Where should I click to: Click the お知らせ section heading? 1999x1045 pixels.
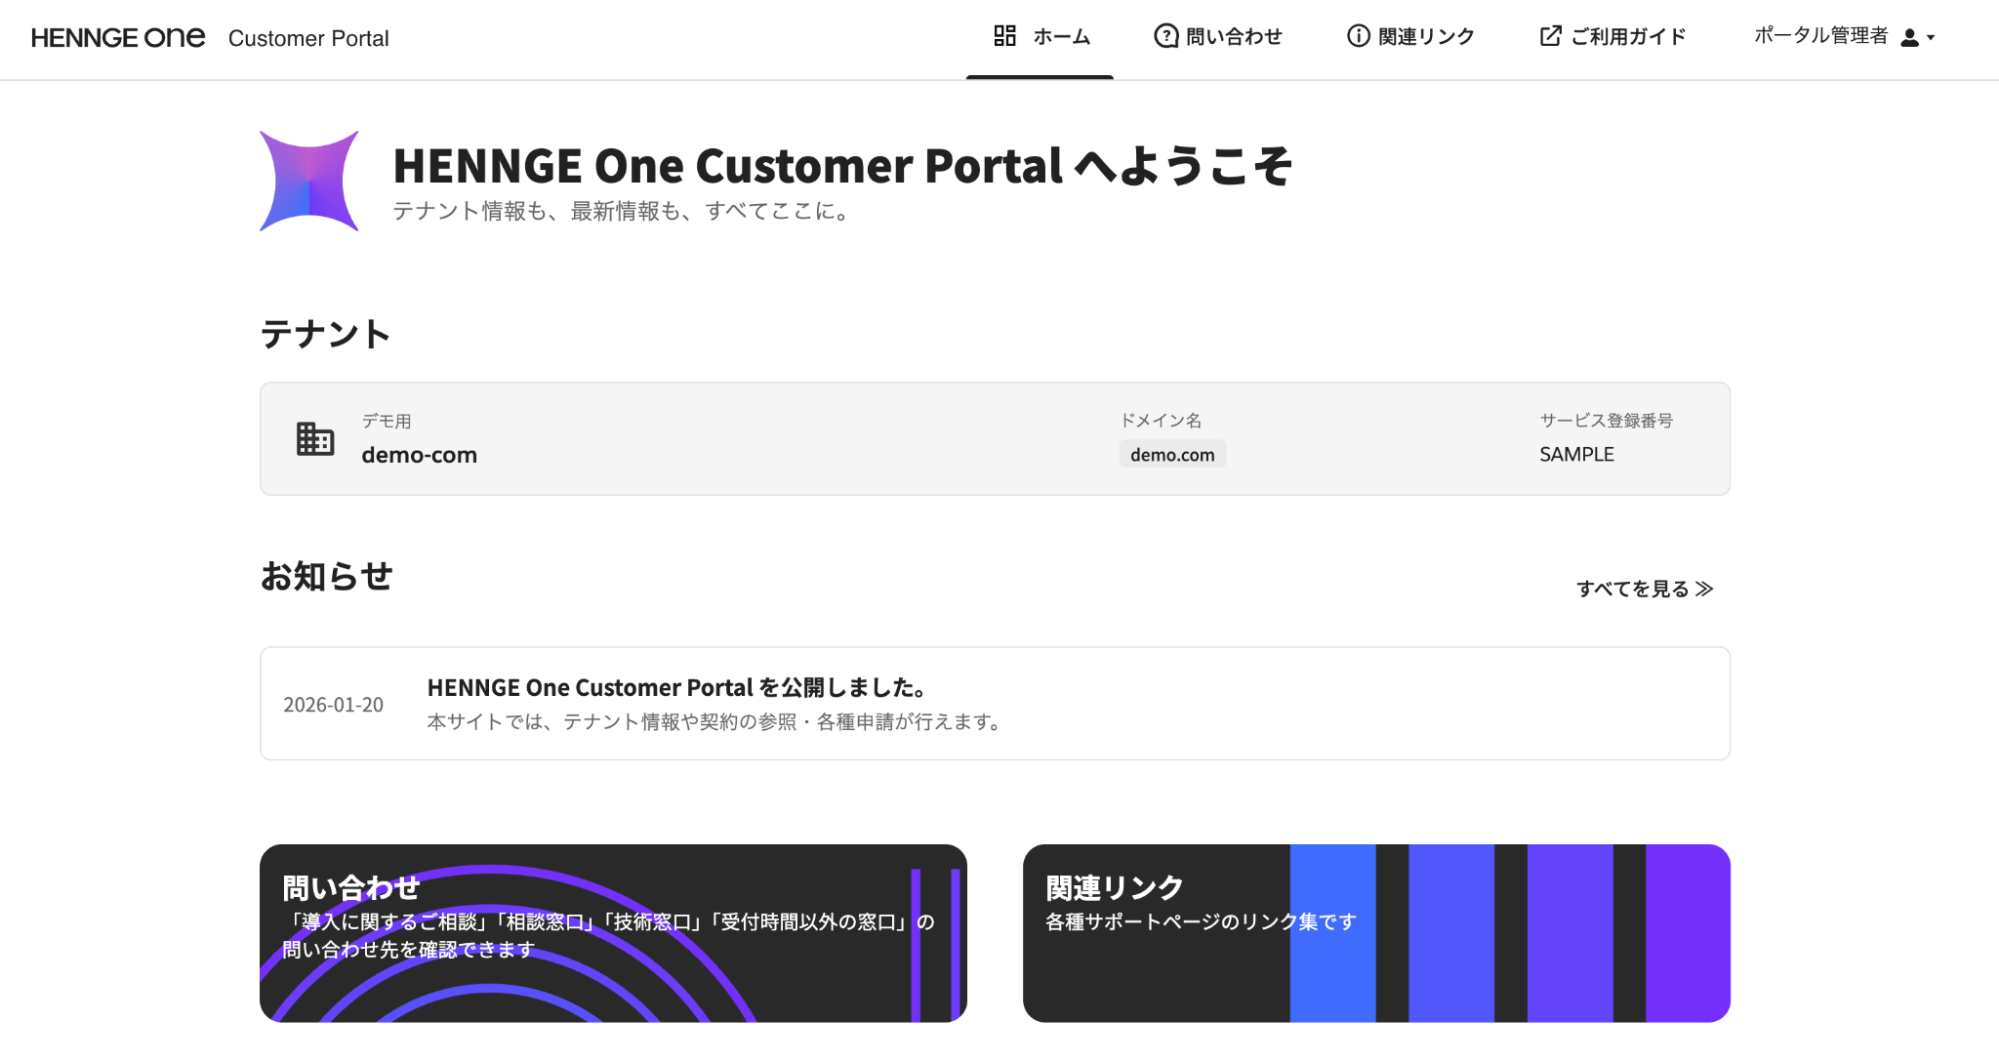pyautogui.click(x=326, y=576)
